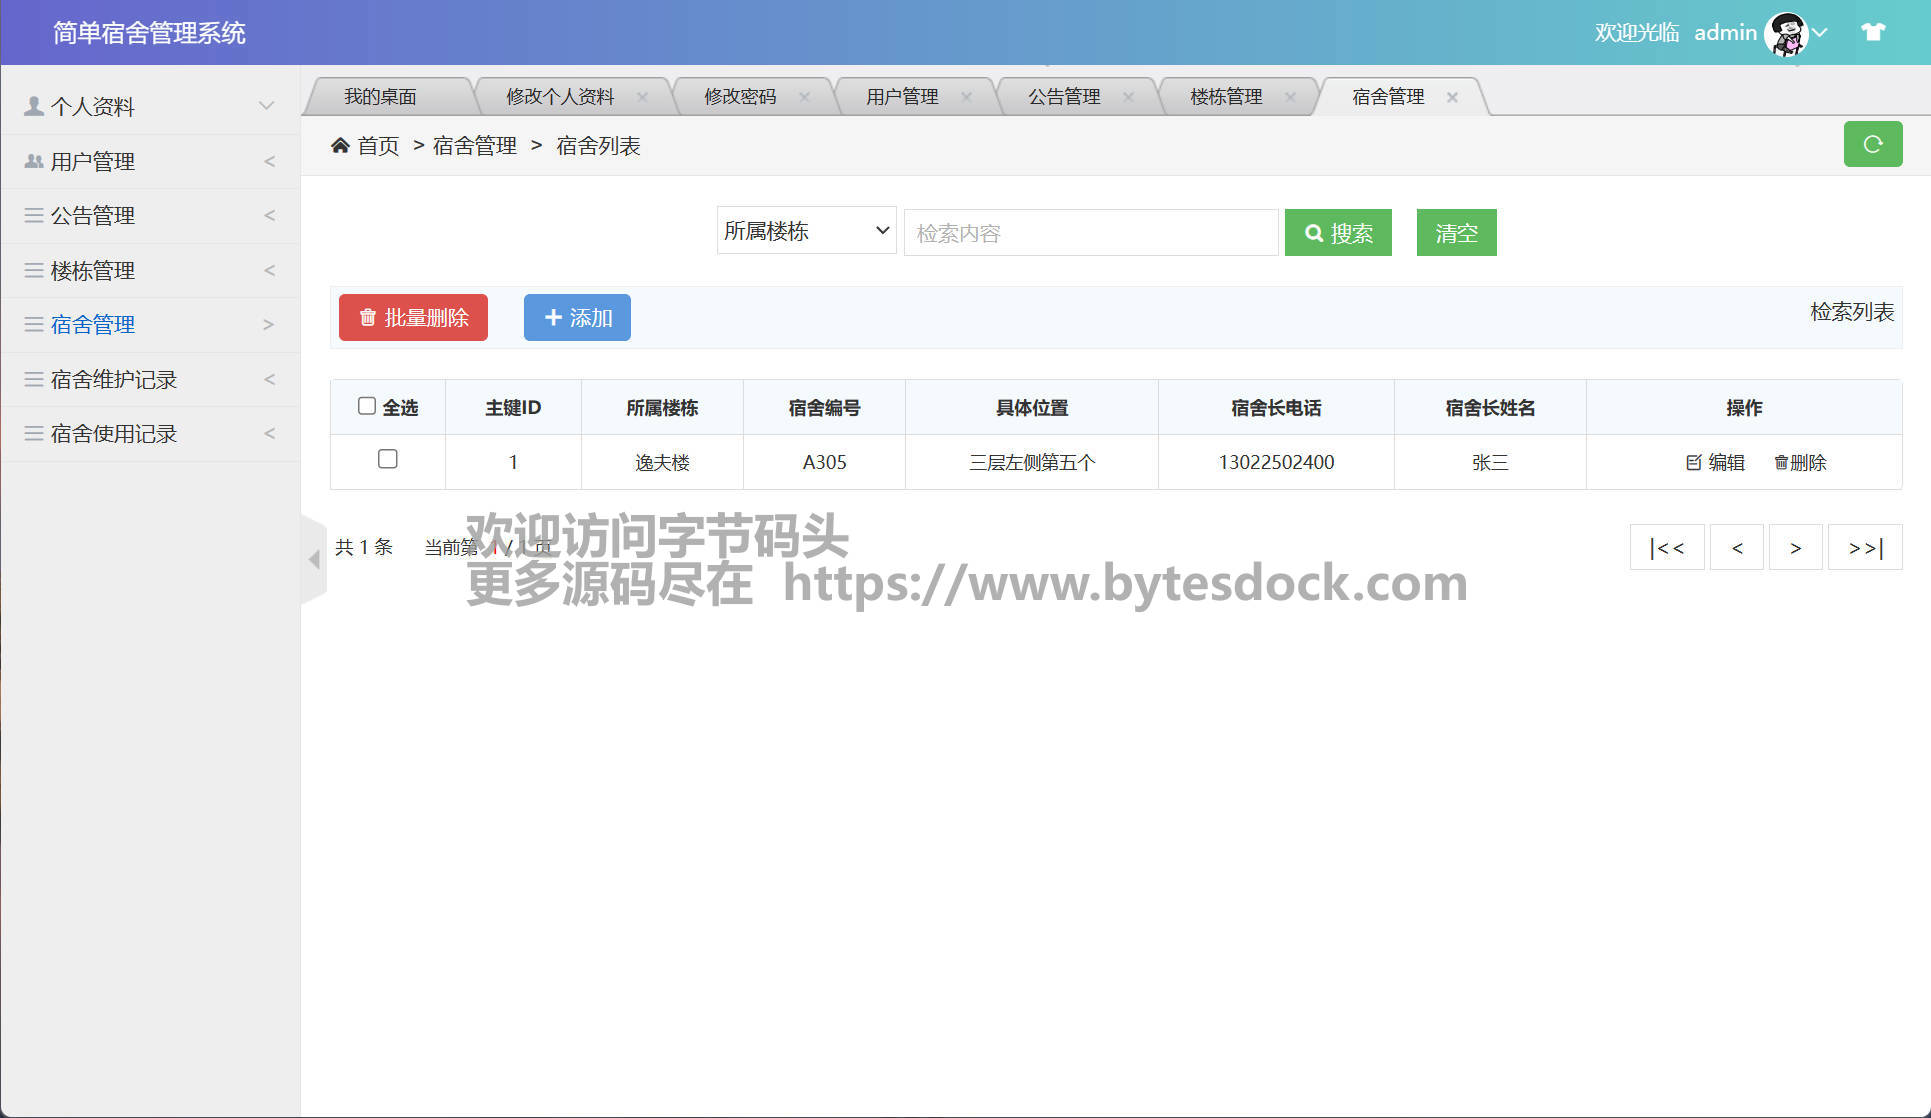The image size is (1931, 1118).
Task: Close the 楼栋管理 tab with its X
Action: pyautogui.click(x=1290, y=97)
